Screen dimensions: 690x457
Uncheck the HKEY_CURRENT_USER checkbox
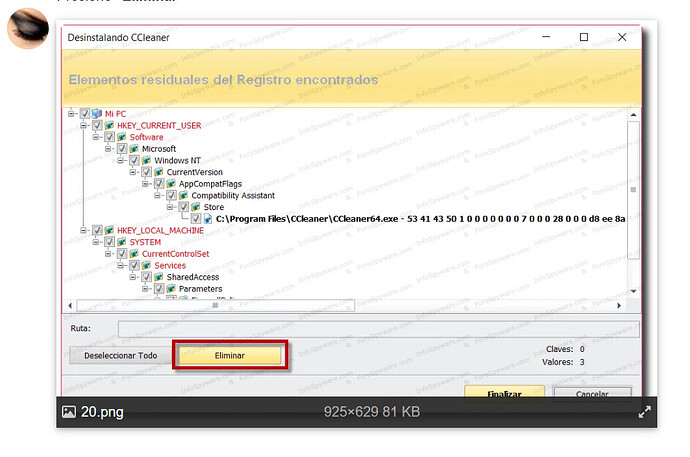[x=97, y=125]
